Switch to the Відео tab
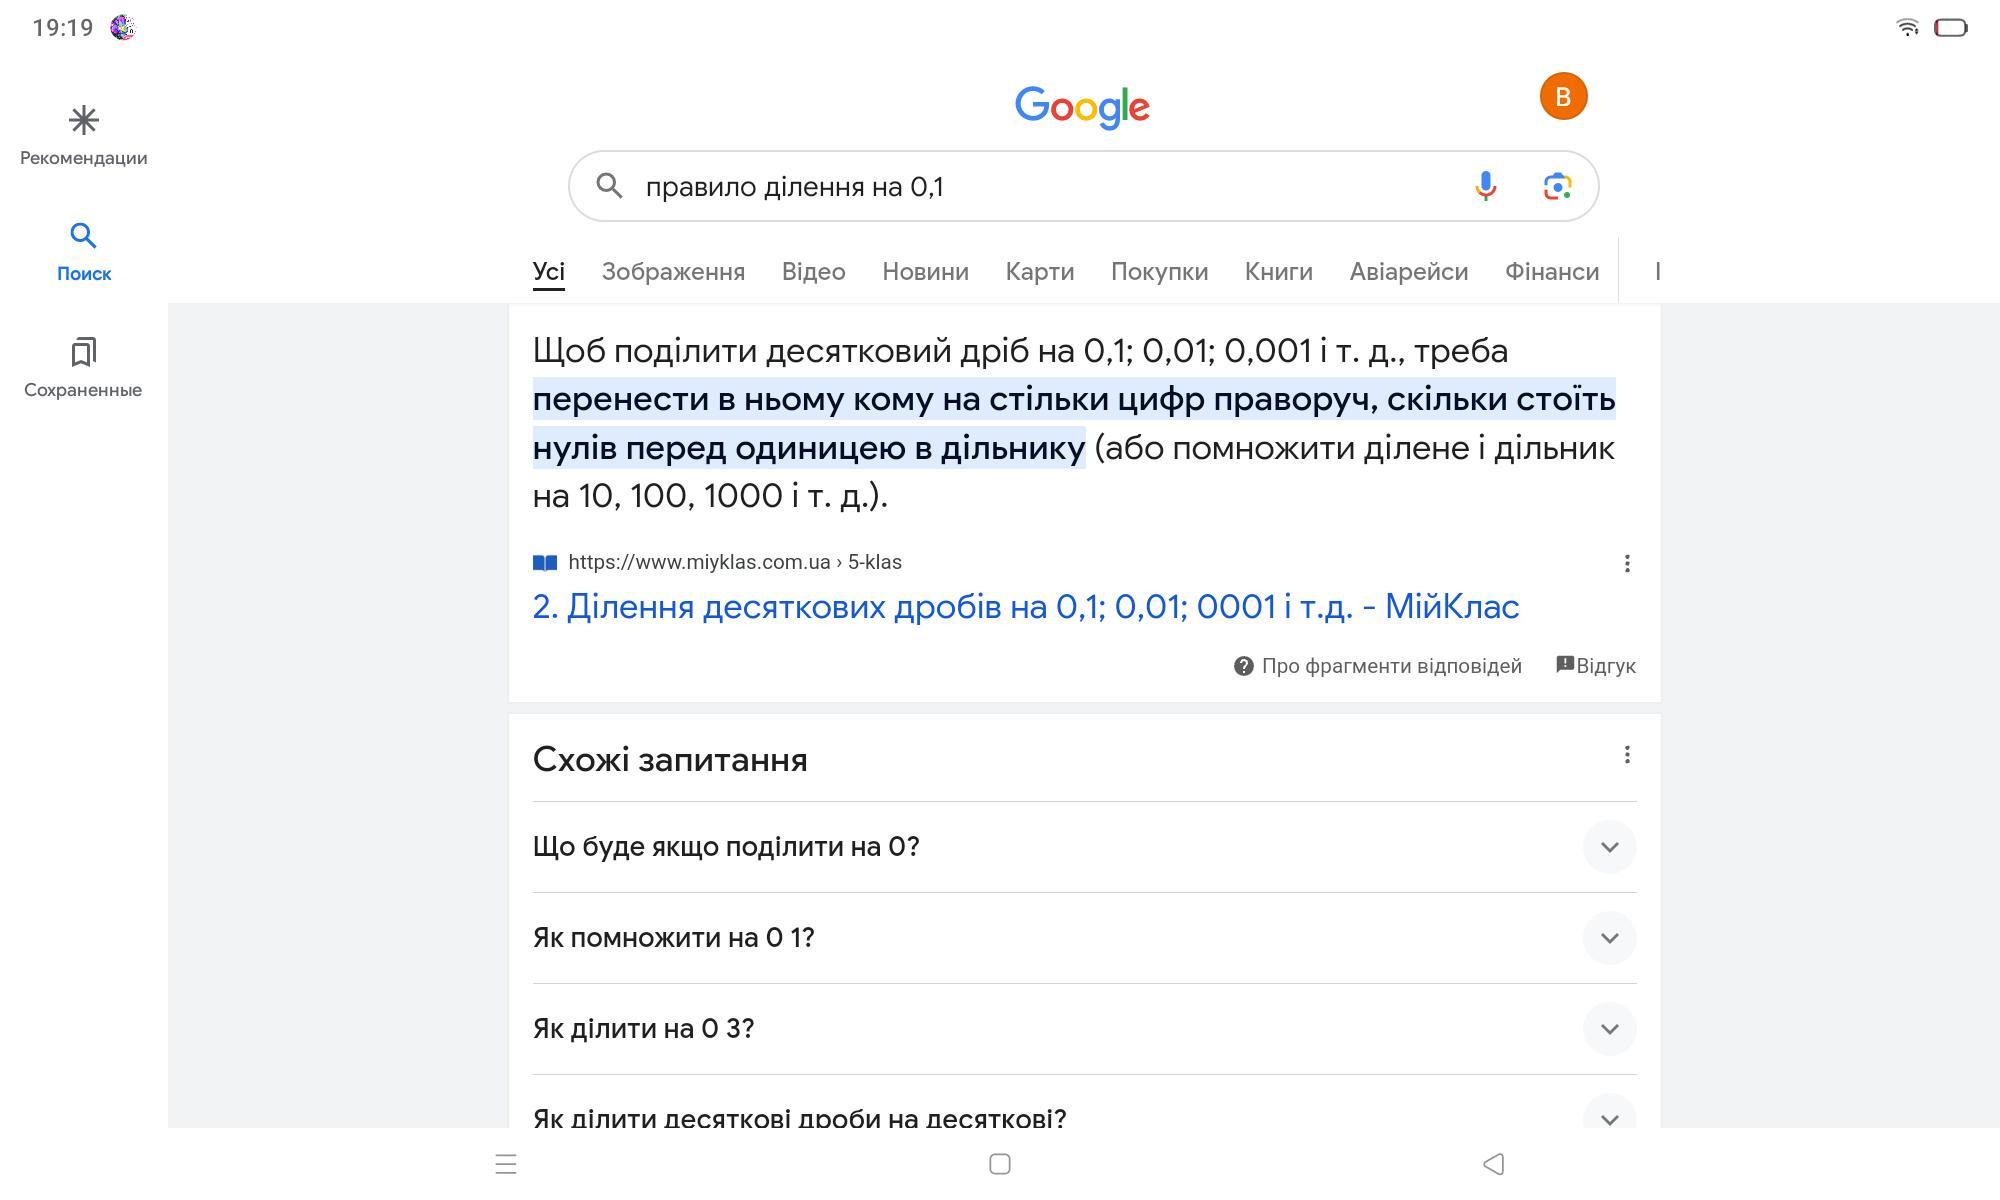 (813, 272)
